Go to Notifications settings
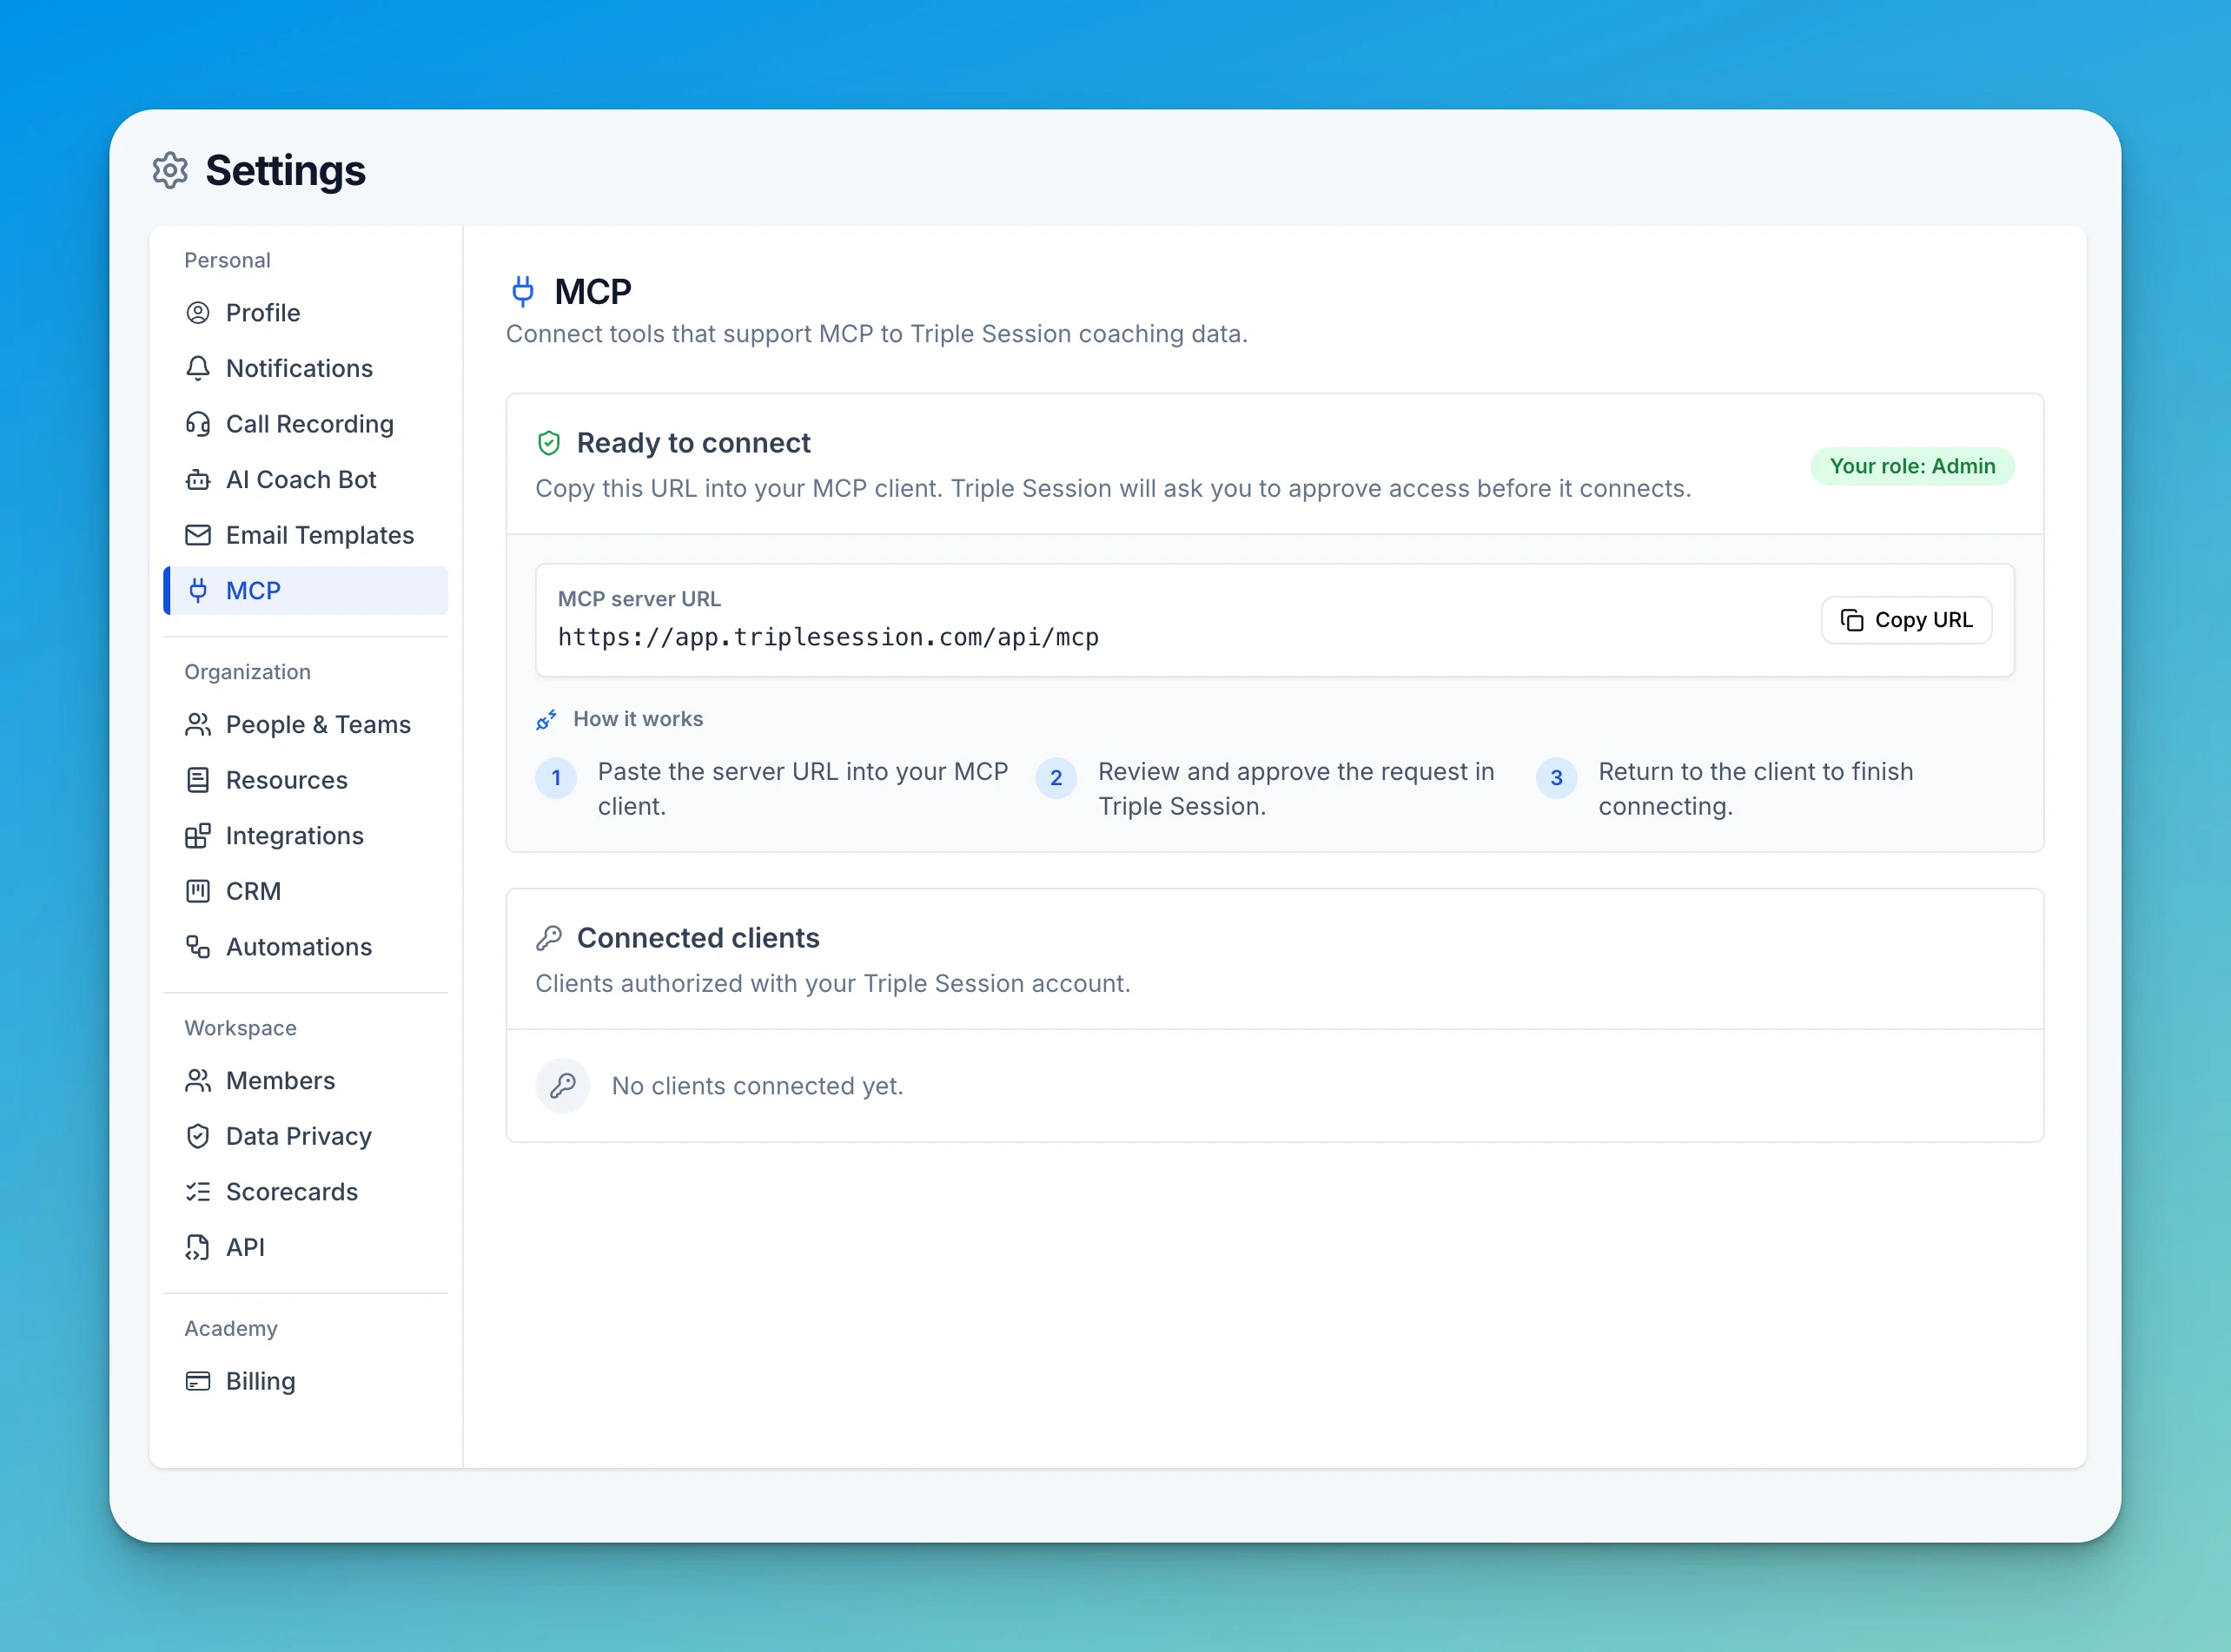Viewport: 2231px width, 1652px height. 306,368
